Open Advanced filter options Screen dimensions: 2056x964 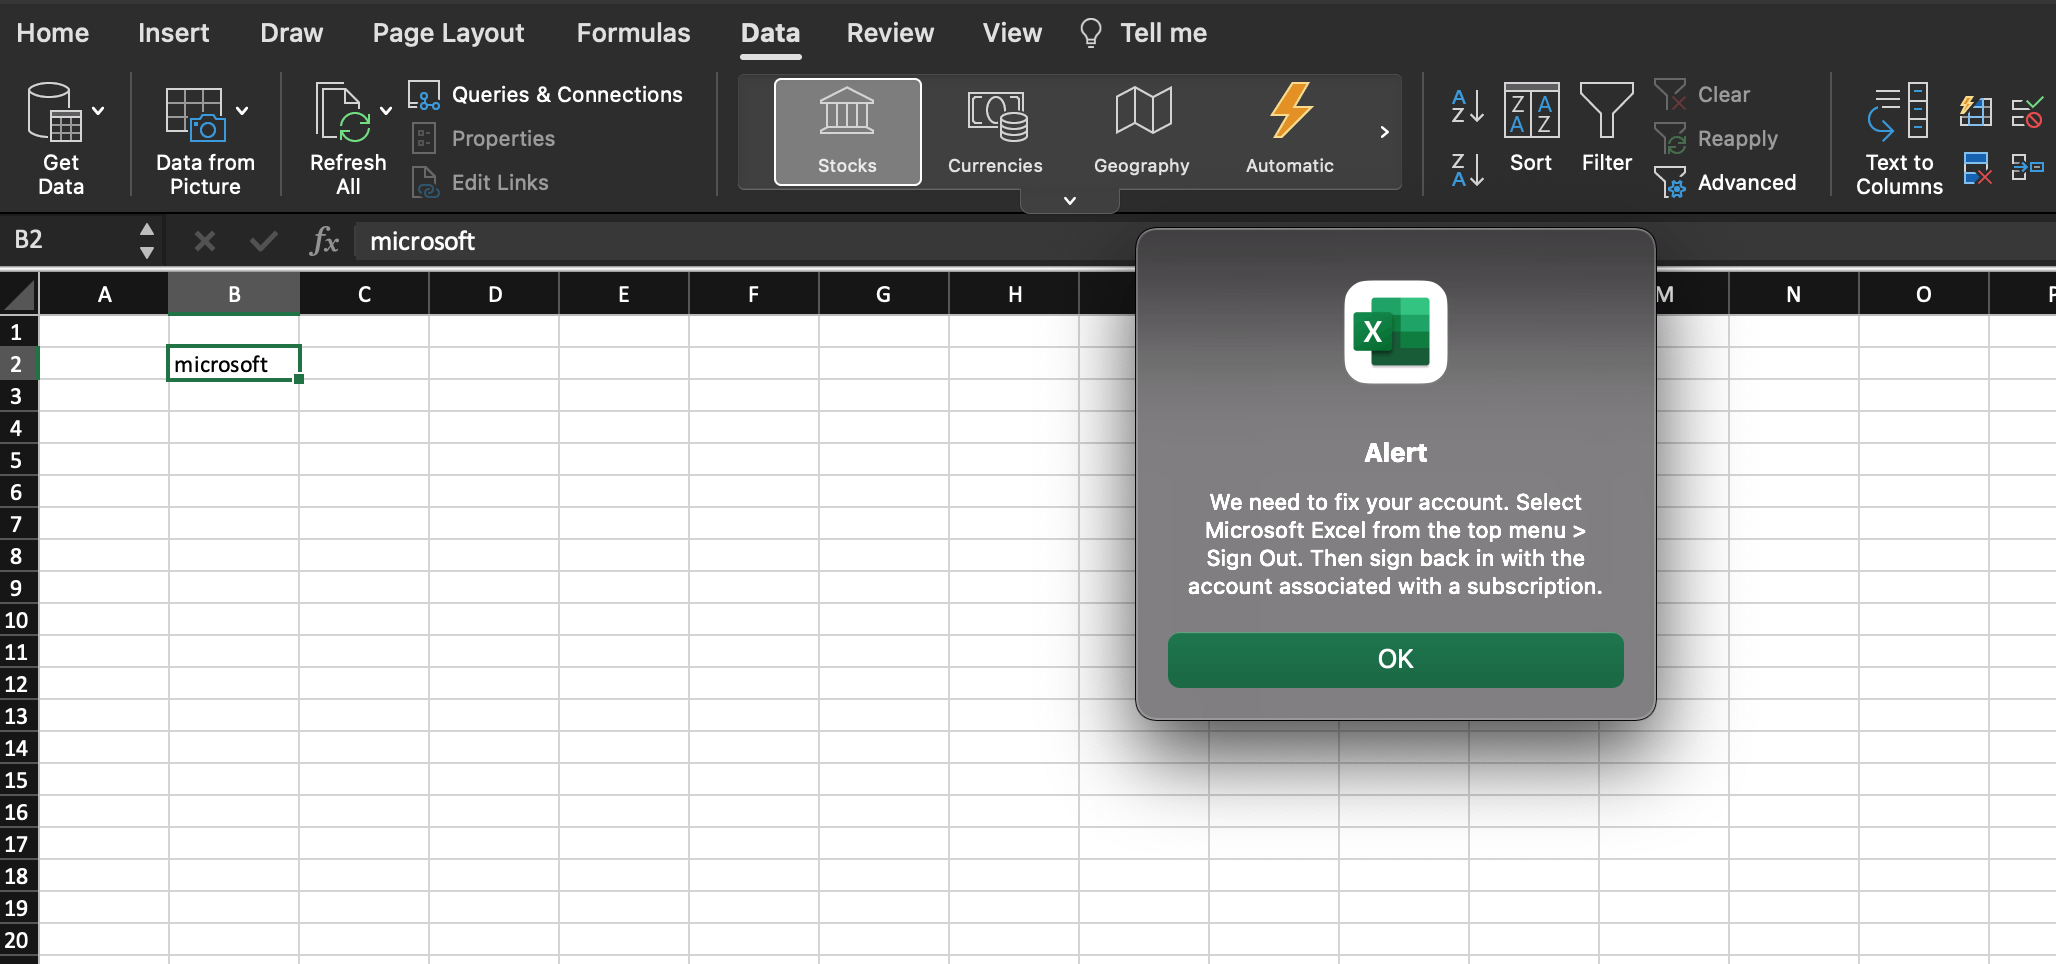1726,182
